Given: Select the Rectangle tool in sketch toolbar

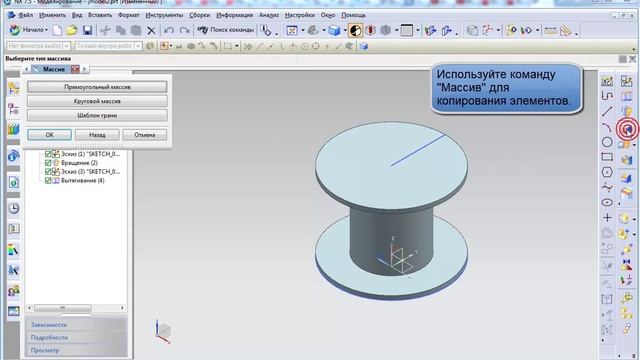Looking at the screenshot, I should [x=607, y=157].
